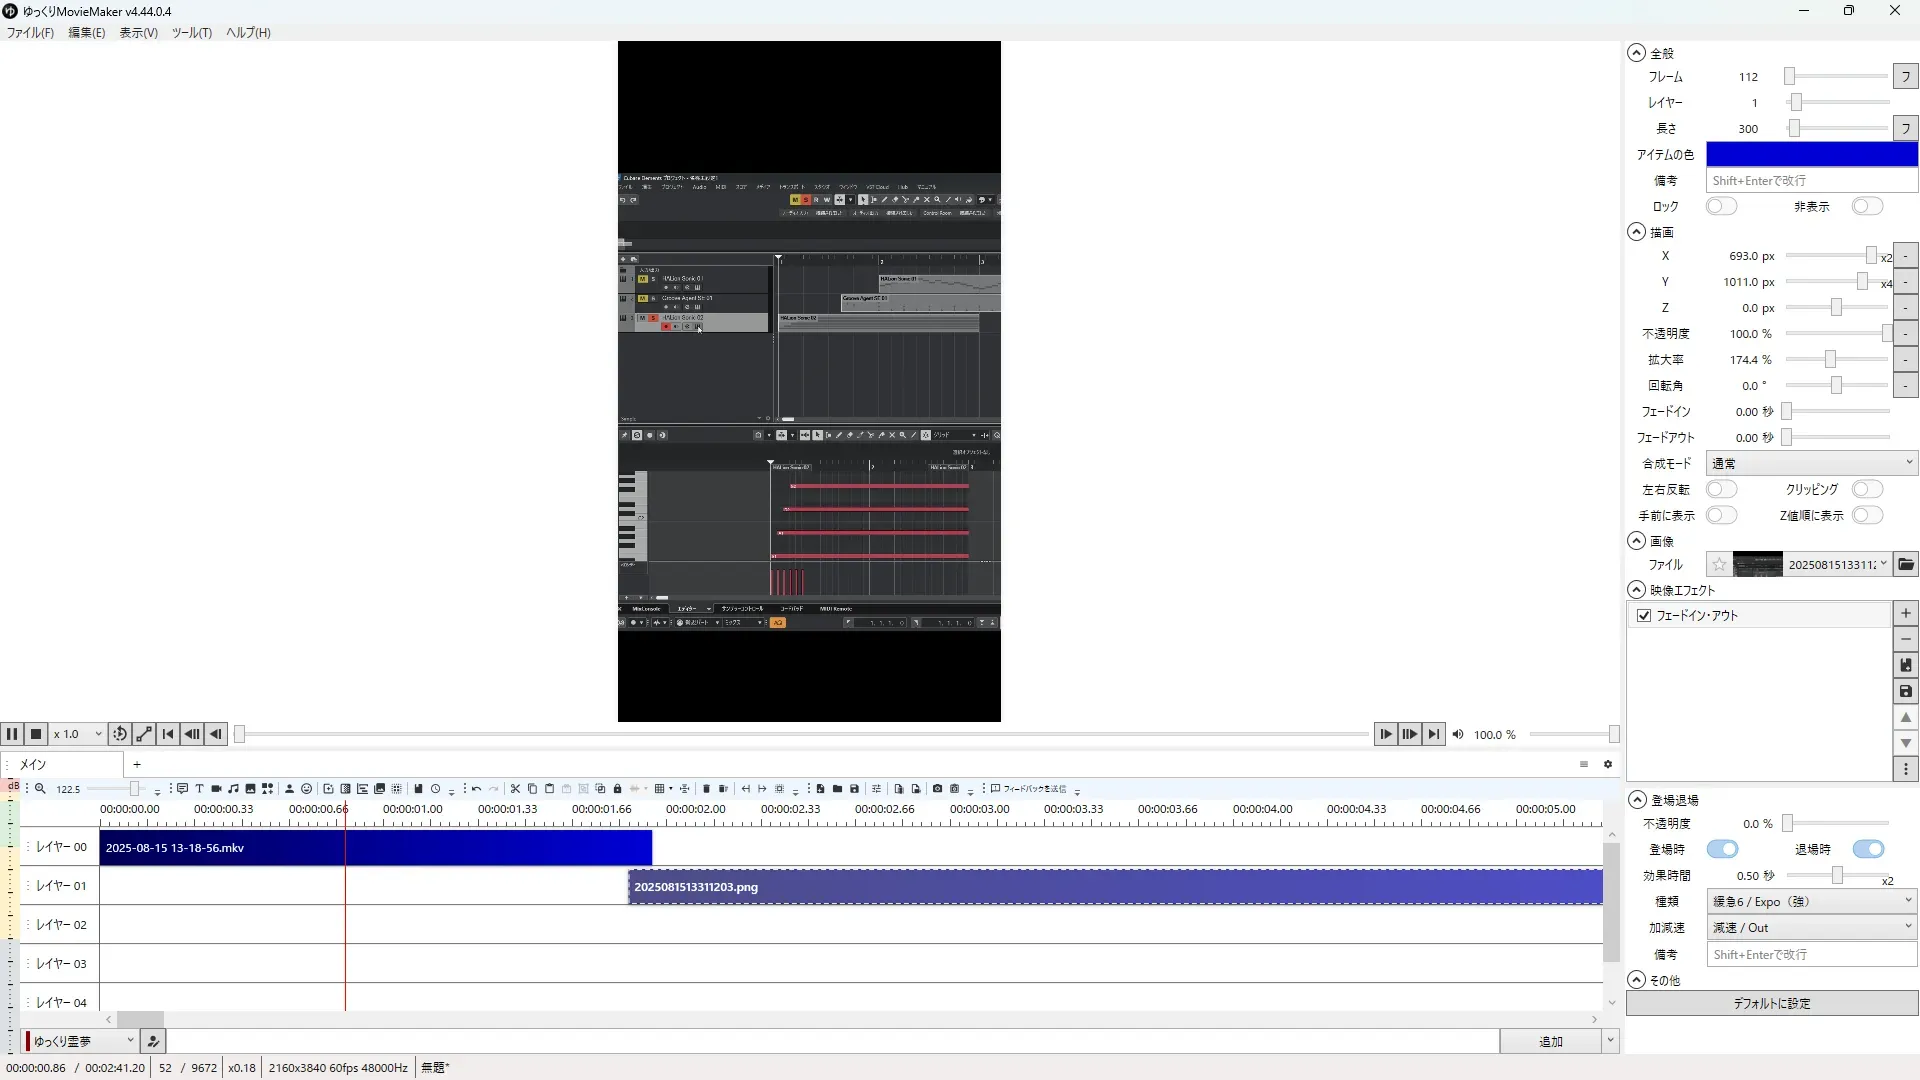This screenshot has height=1080, width=1920.
Task: Collapse the 描画 section
Action: (x=1636, y=232)
